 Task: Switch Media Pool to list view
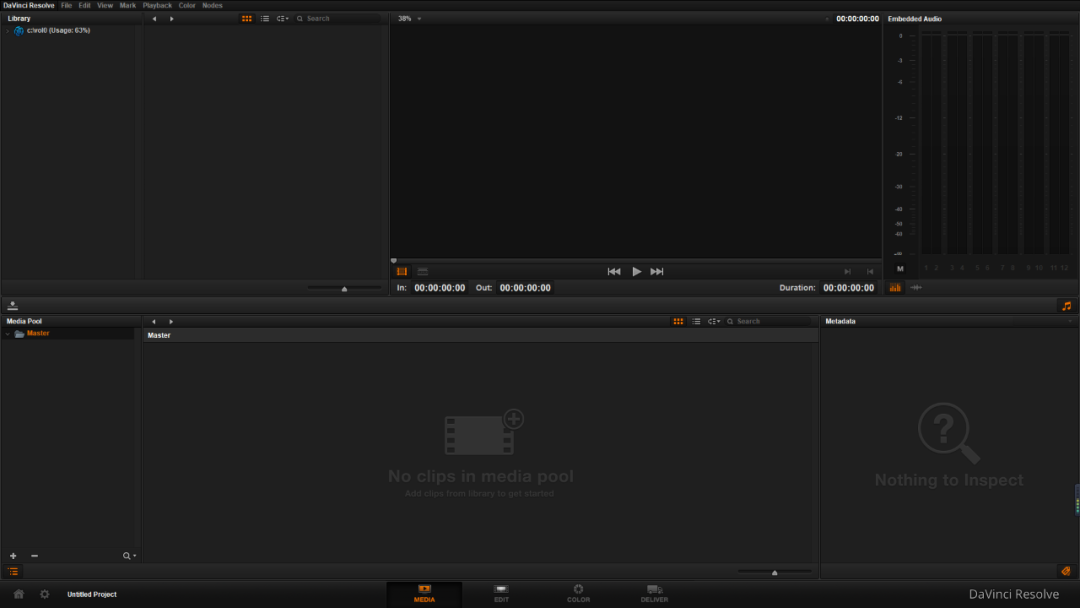[696, 322]
